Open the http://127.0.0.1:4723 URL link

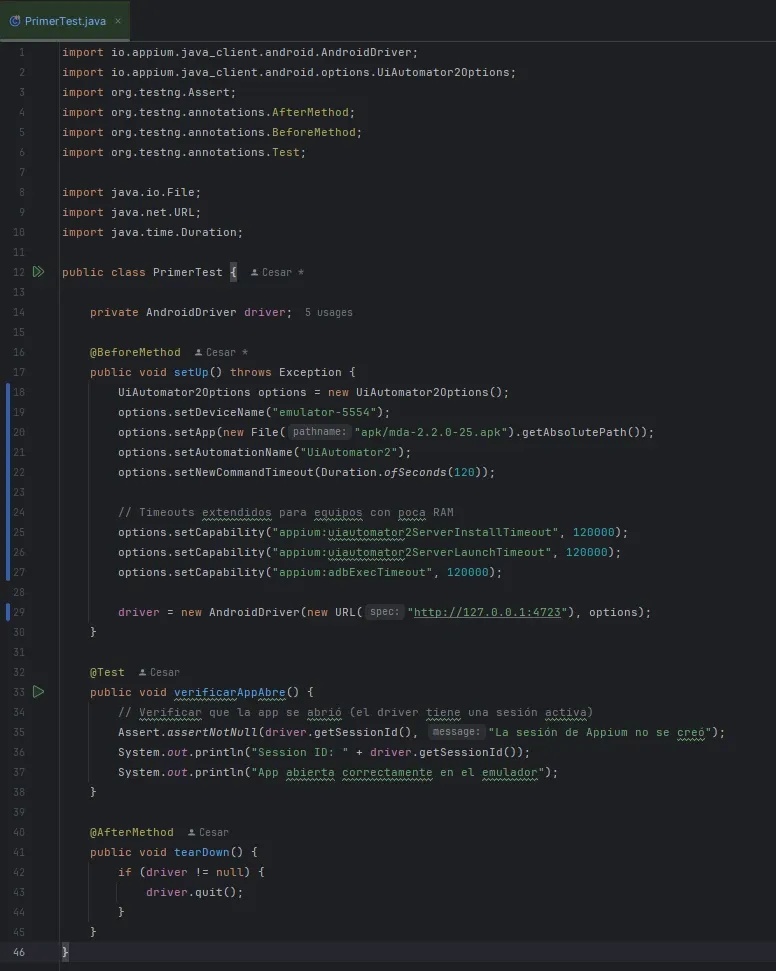click(x=487, y=612)
